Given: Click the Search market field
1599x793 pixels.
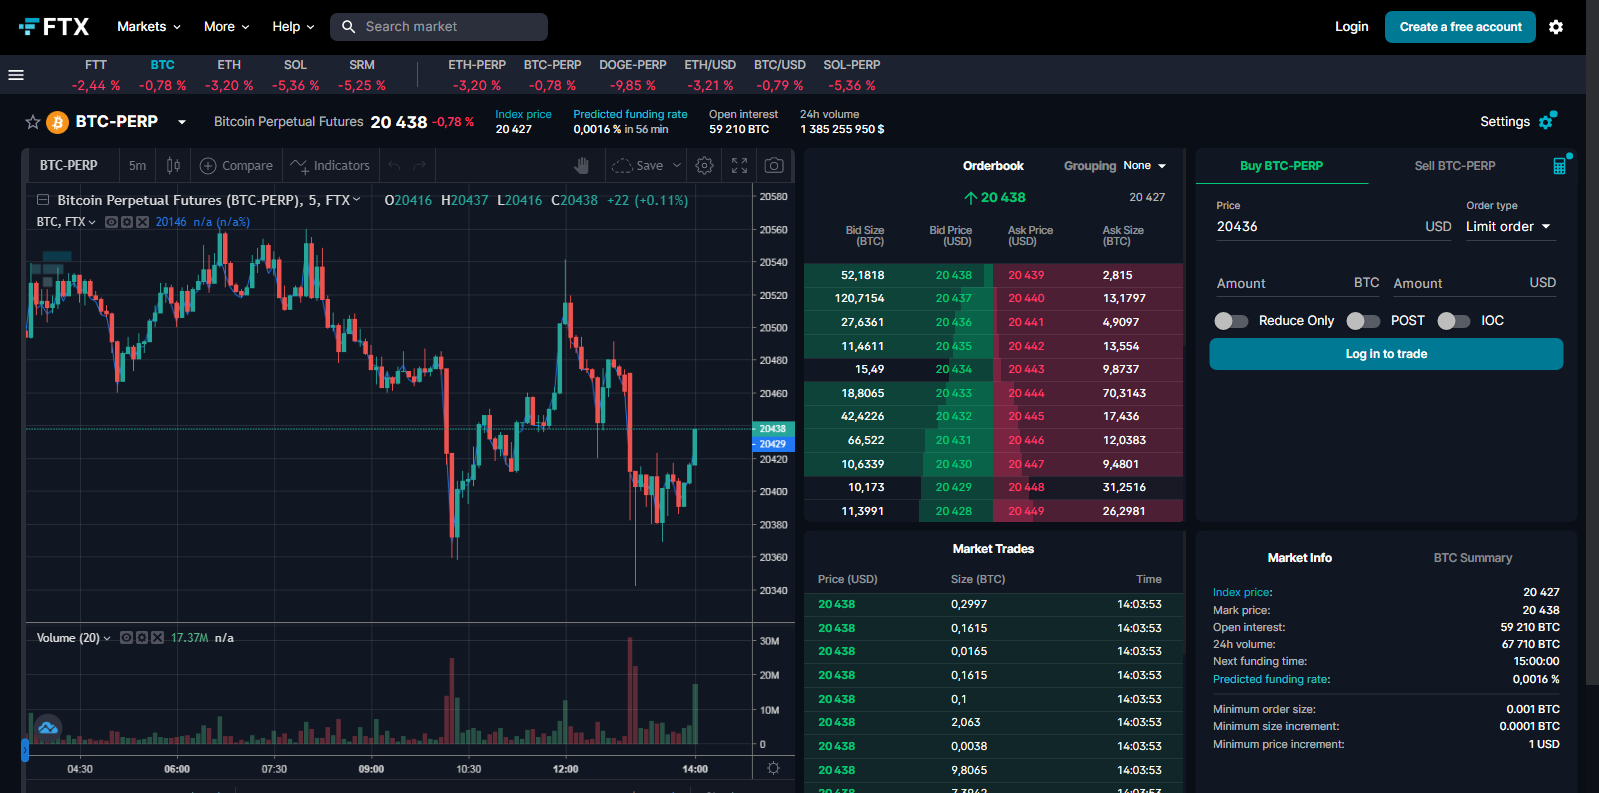Looking at the screenshot, I should [439, 27].
